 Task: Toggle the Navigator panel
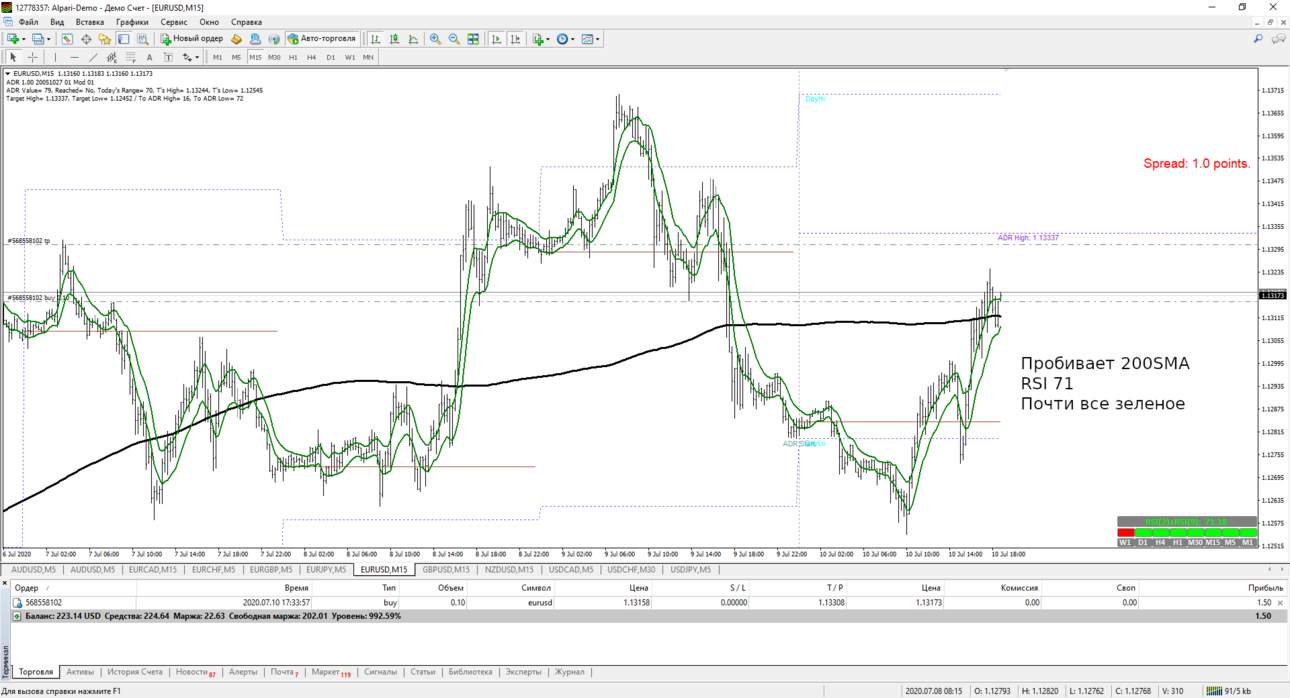pos(105,39)
